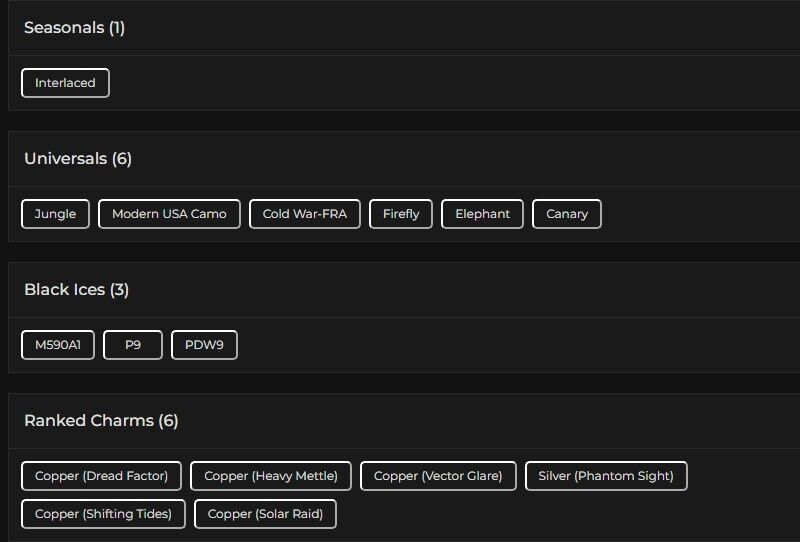Pick the Elephant universal skin tag
This screenshot has height=542, width=800.
482,214
